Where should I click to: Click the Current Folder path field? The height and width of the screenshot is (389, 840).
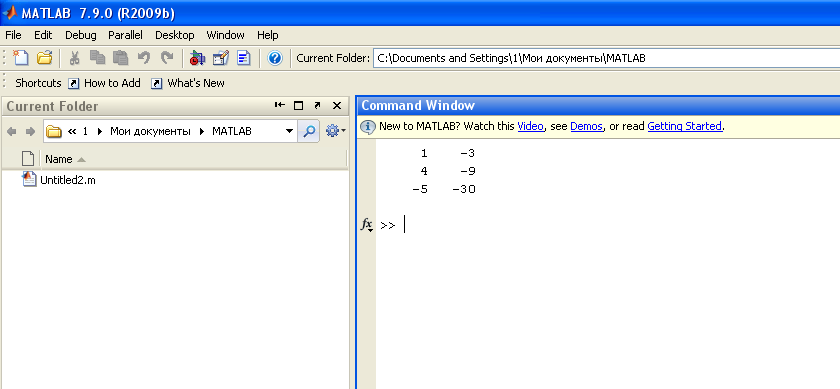point(606,58)
